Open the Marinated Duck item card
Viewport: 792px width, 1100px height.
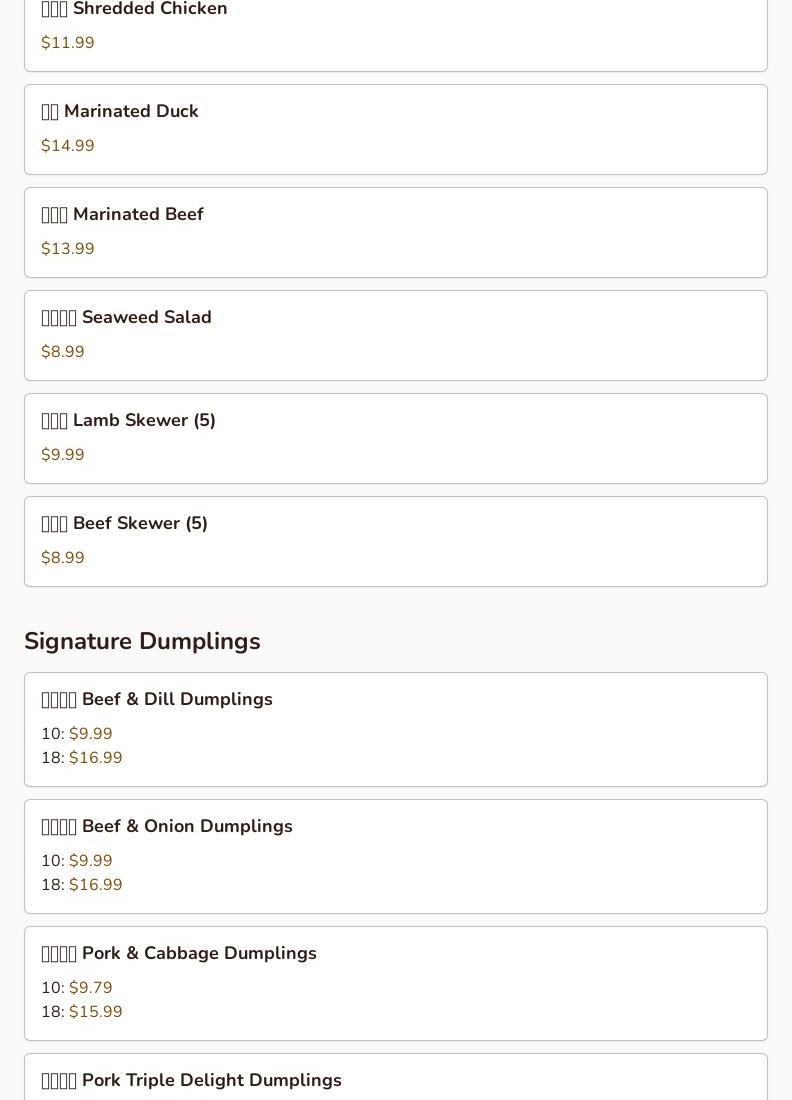(396, 130)
